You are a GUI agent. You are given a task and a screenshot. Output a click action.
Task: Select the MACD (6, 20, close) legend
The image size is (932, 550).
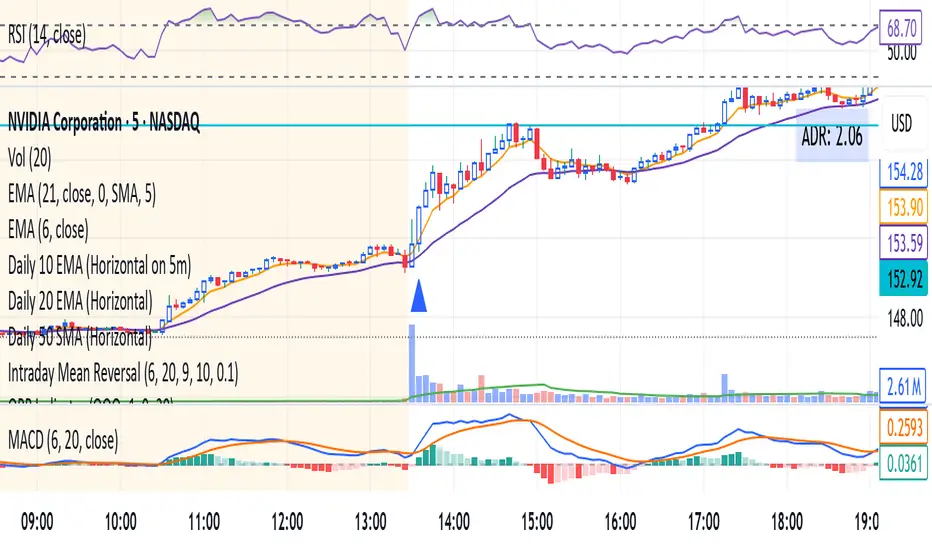pos(63,441)
